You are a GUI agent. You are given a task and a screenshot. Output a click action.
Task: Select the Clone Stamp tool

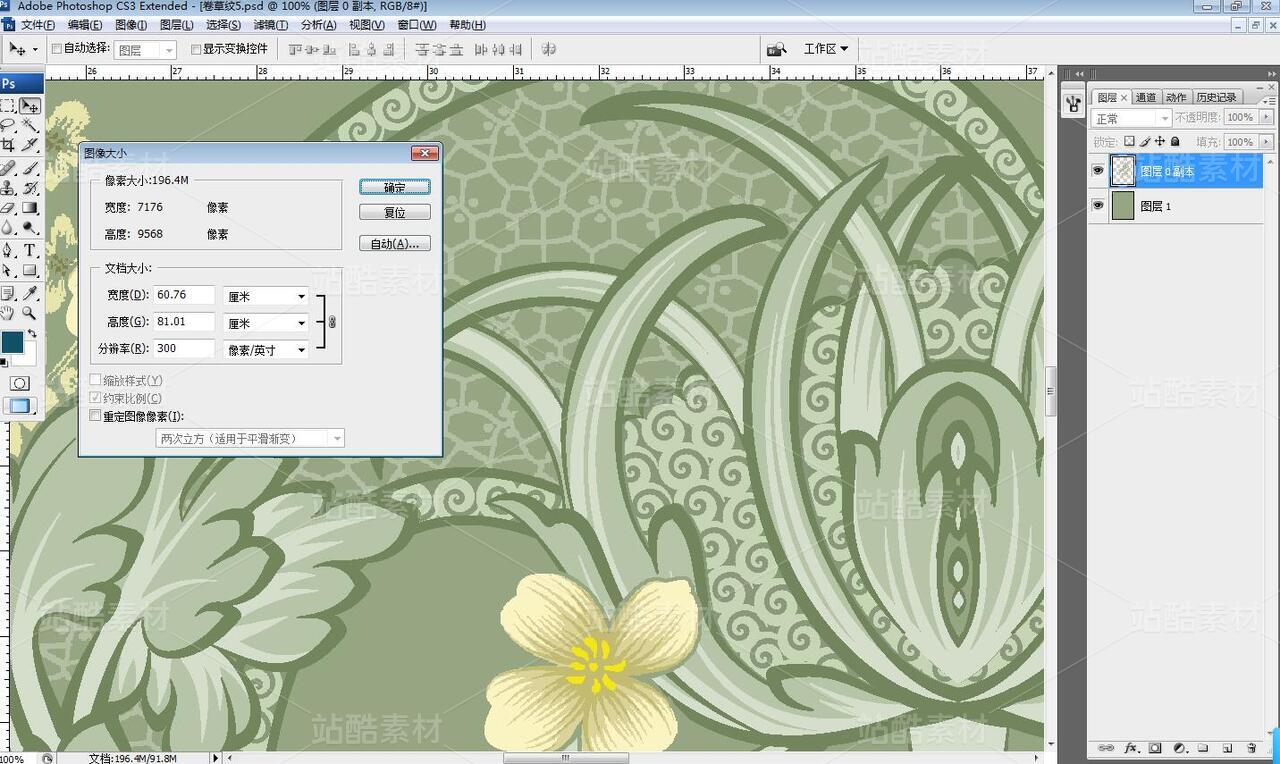point(8,187)
